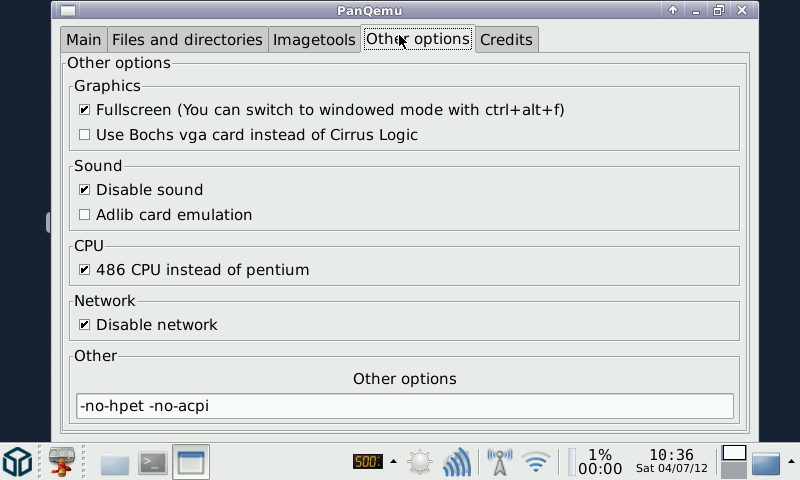The image size is (800, 480).
Task: Click the PanQemu window taskbar button
Action: [x=190, y=462]
